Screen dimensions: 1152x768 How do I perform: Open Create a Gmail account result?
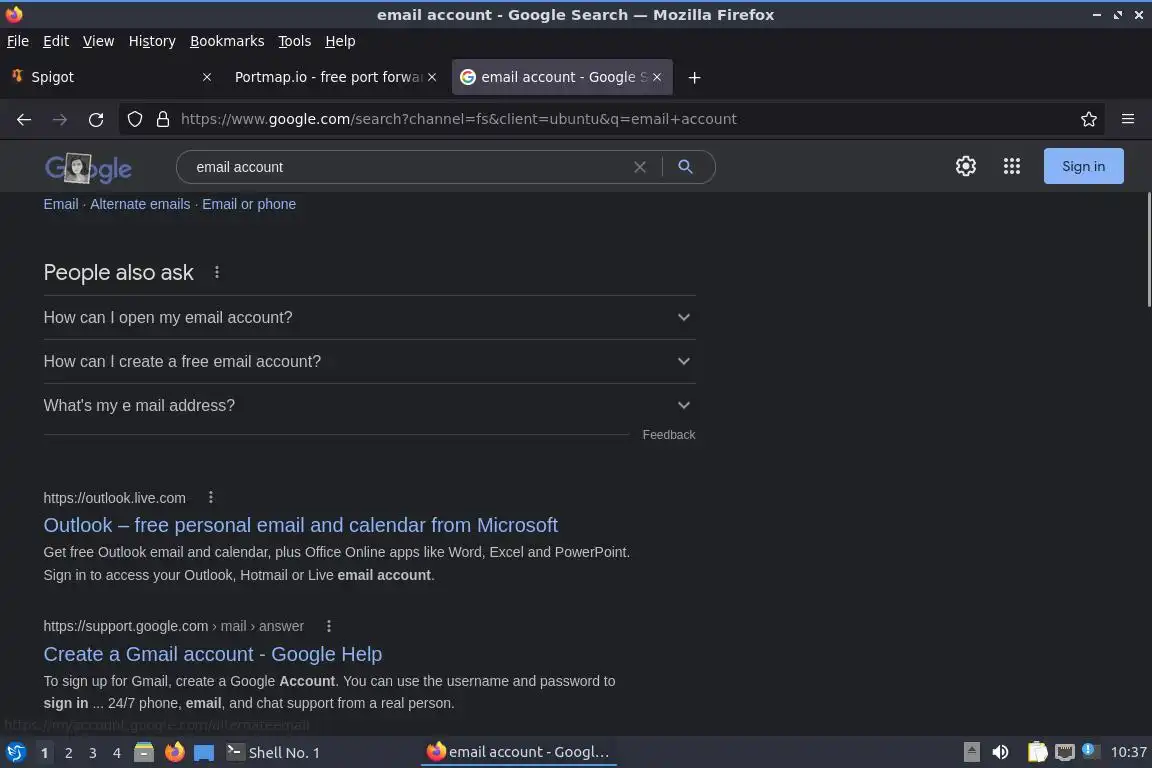[x=212, y=654]
